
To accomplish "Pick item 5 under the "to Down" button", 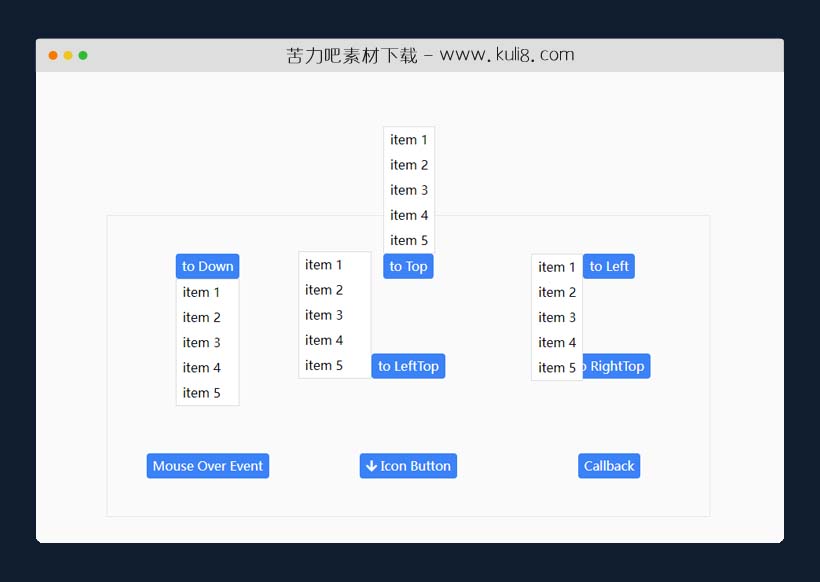I will [201, 393].
